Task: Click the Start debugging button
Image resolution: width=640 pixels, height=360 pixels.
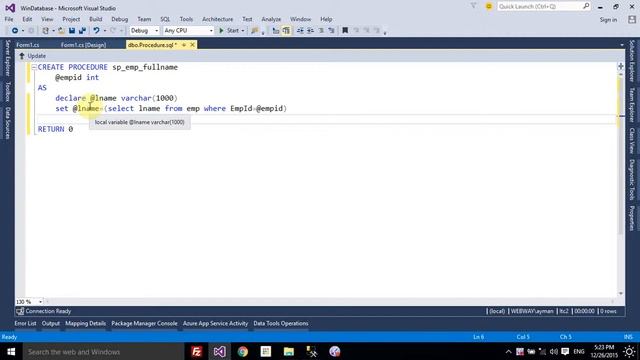Action: [x=229, y=31]
